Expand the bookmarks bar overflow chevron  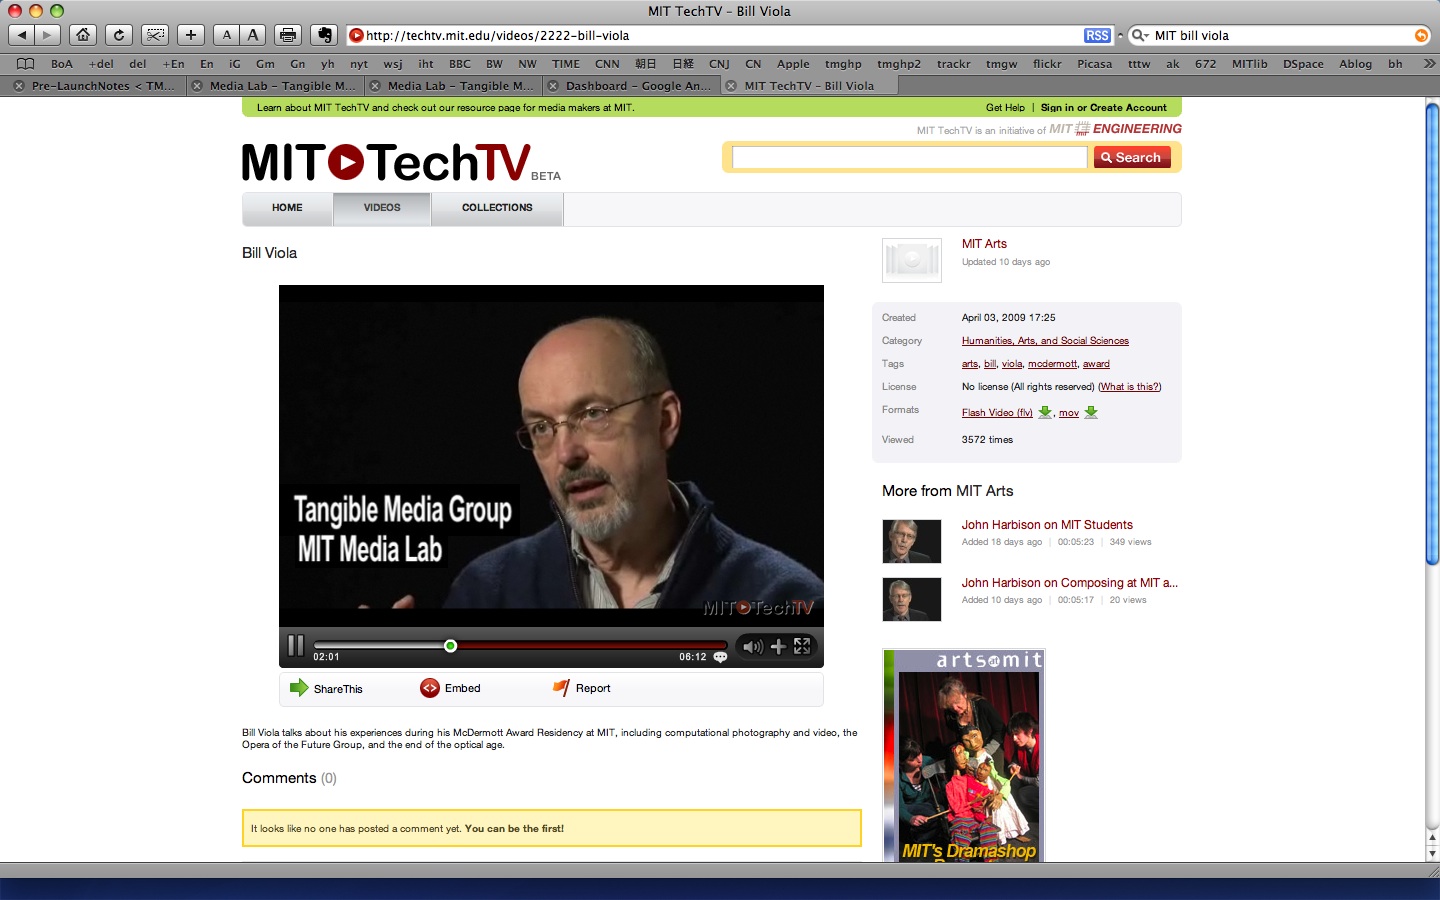click(x=1429, y=63)
